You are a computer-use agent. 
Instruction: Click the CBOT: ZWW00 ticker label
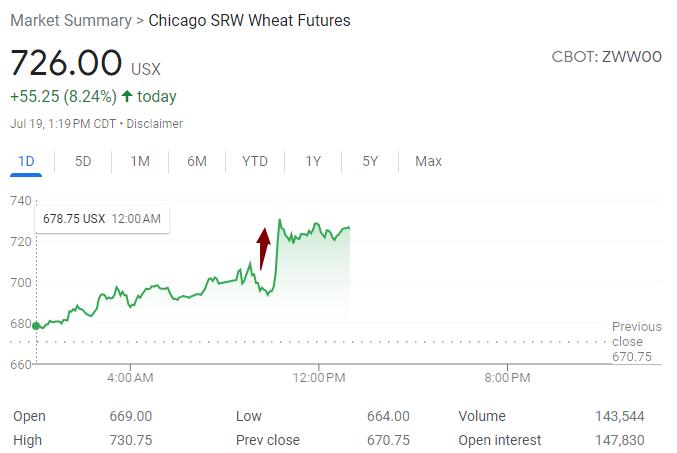point(607,58)
